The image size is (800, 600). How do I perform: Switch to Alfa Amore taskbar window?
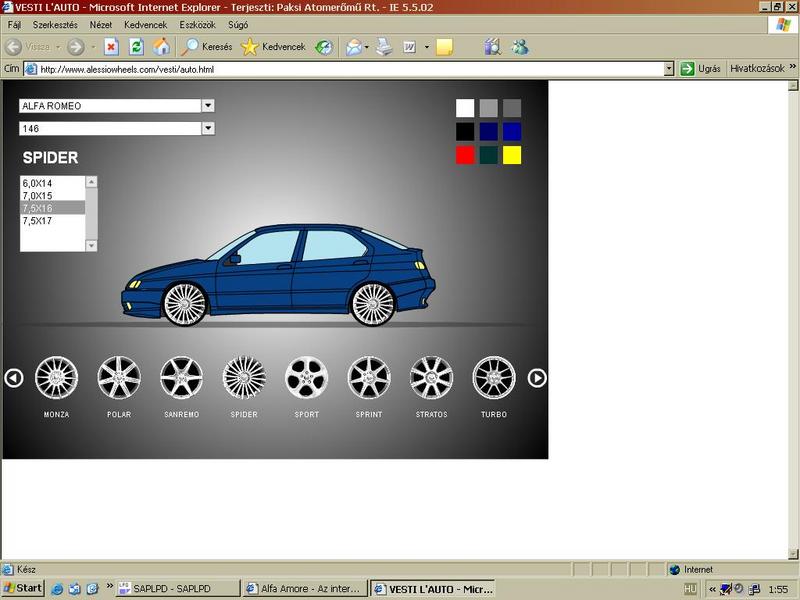pyautogui.click(x=305, y=588)
